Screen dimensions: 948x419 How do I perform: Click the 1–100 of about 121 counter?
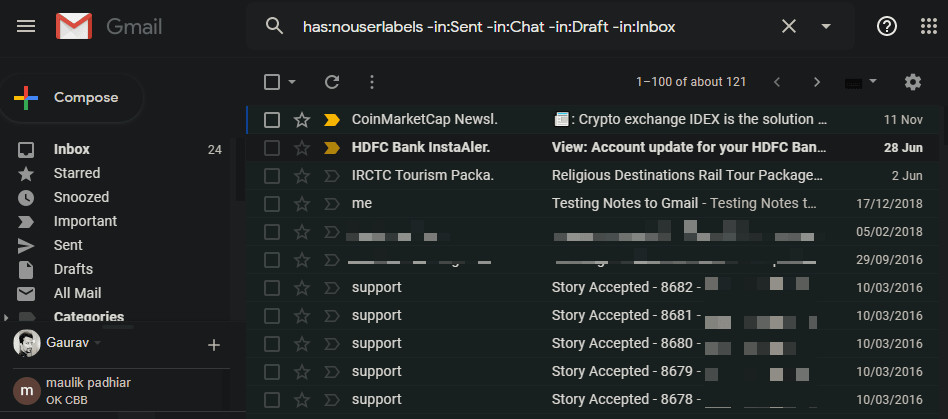[691, 82]
